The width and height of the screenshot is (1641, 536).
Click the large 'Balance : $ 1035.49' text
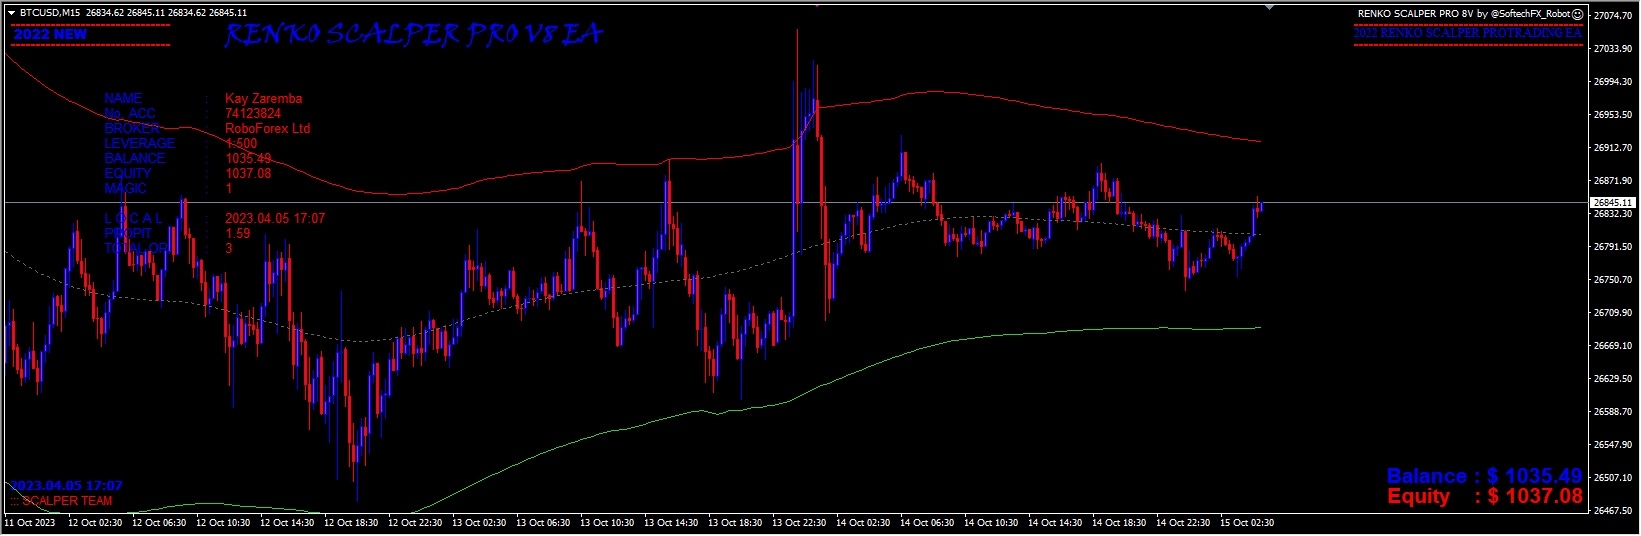pos(1484,476)
